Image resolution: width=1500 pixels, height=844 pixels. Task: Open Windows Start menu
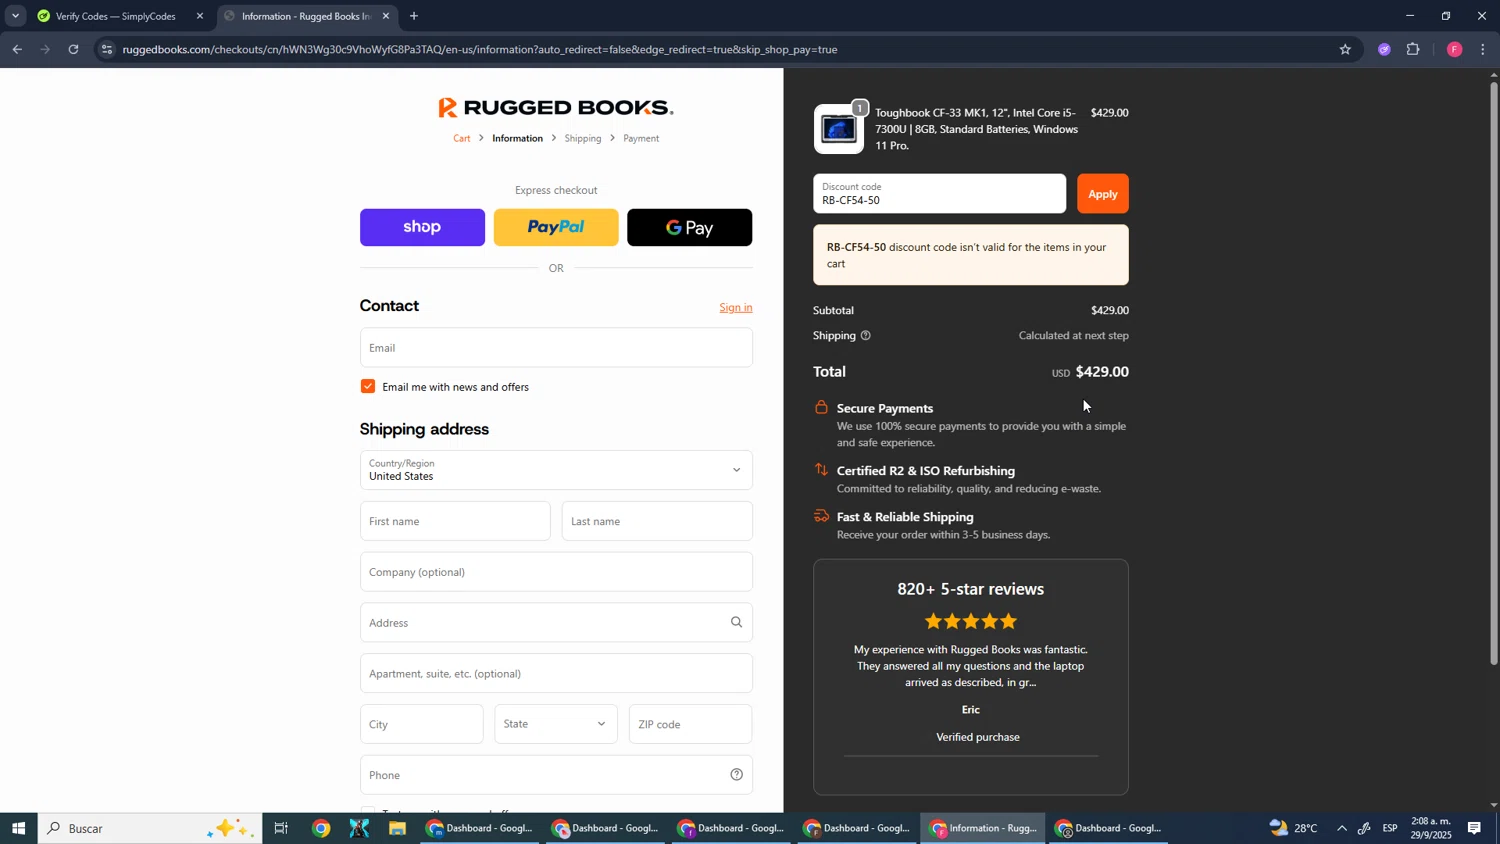click(x=18, y=828)
